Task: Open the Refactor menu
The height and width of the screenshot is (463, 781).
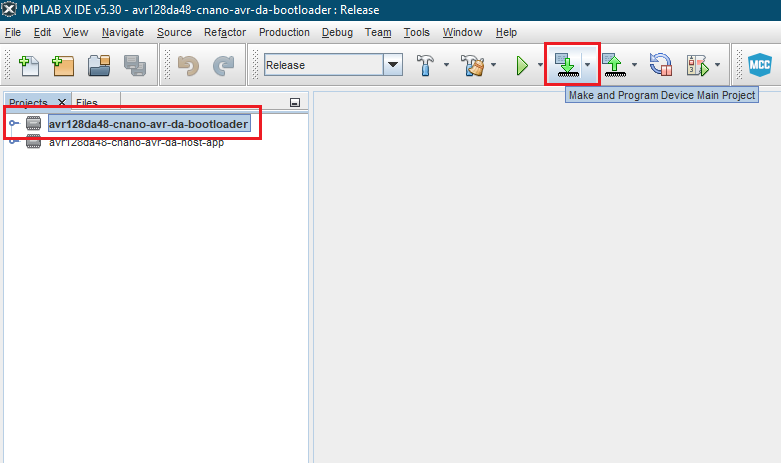Action: pyautogui.click(x=225, y=32)
